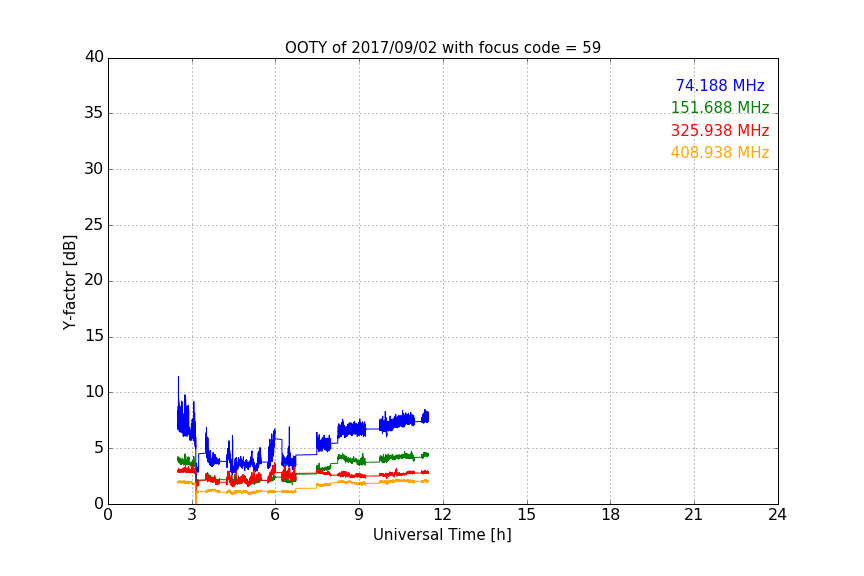Viewport: 864px width, 576px height.
Task: Click the y-axis tick label '5'
Action: (99, 448)
